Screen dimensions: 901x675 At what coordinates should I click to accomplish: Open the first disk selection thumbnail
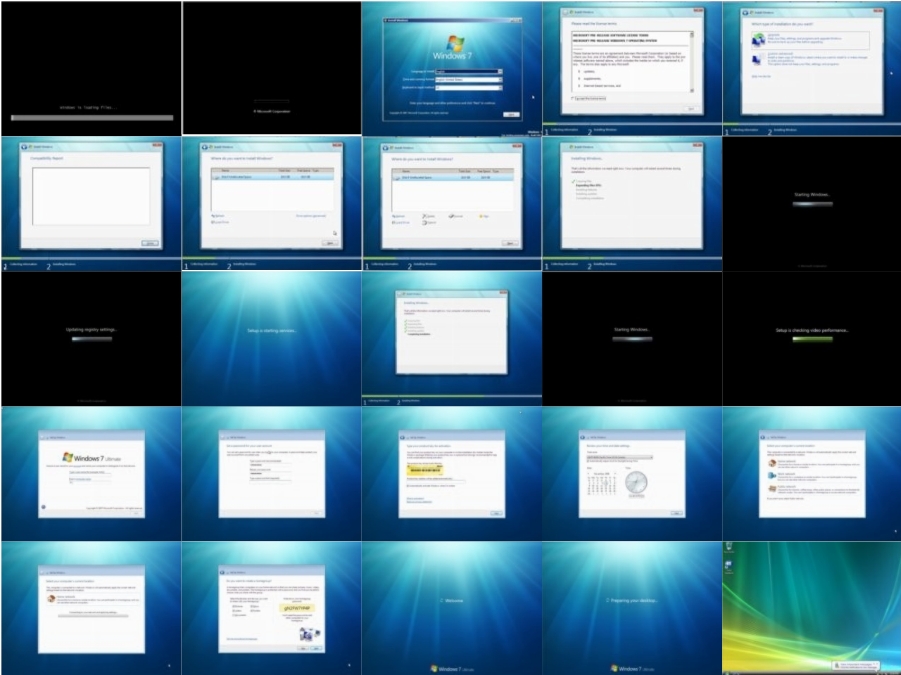tap(272, 203)
